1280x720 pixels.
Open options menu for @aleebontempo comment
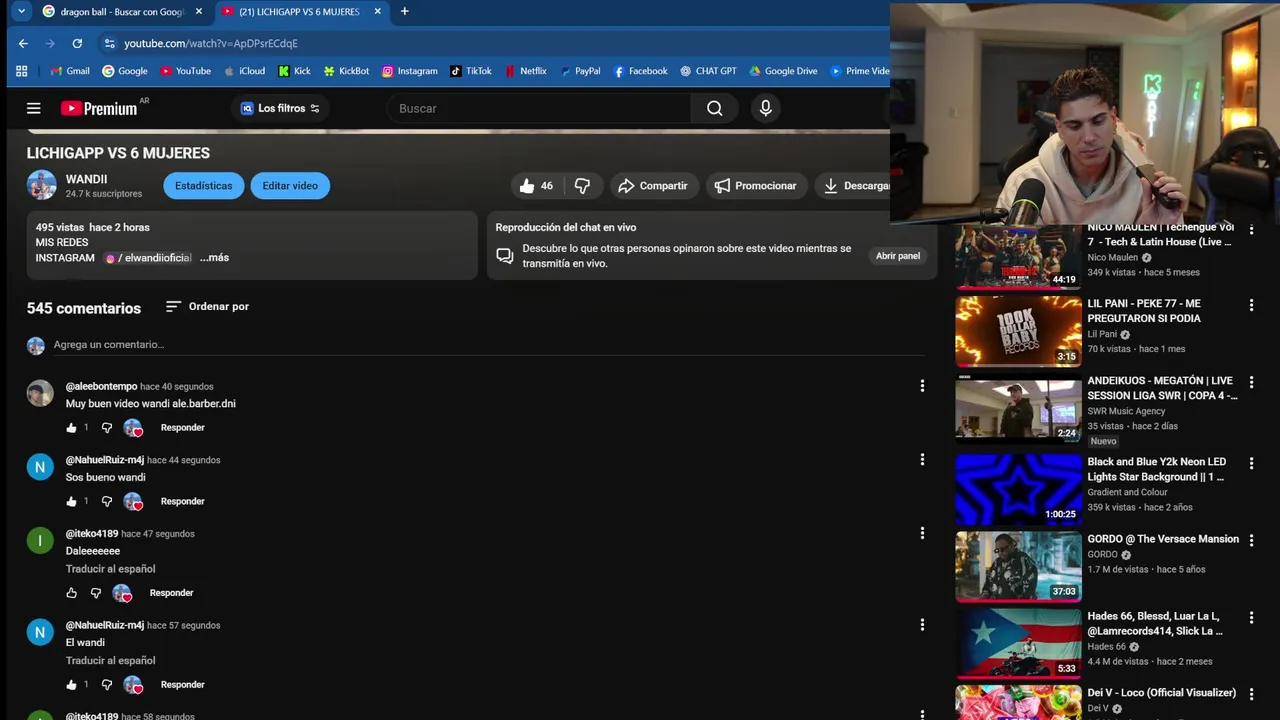(922, 386)
